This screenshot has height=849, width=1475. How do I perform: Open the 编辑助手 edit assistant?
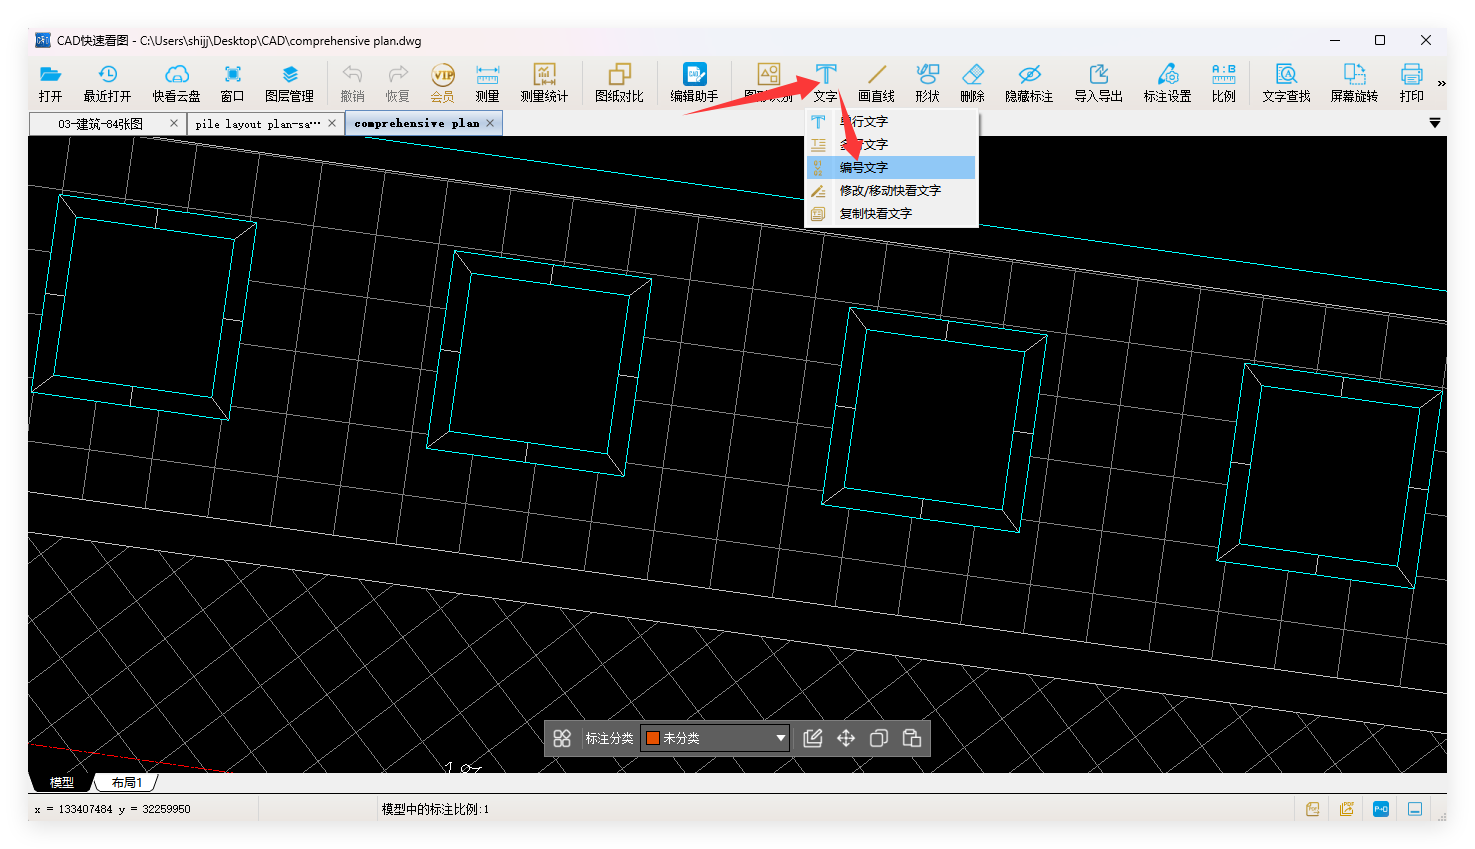pos(694,83)
